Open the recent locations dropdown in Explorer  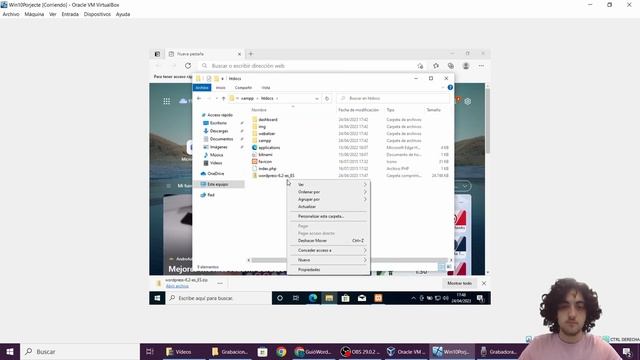point(216,98)
